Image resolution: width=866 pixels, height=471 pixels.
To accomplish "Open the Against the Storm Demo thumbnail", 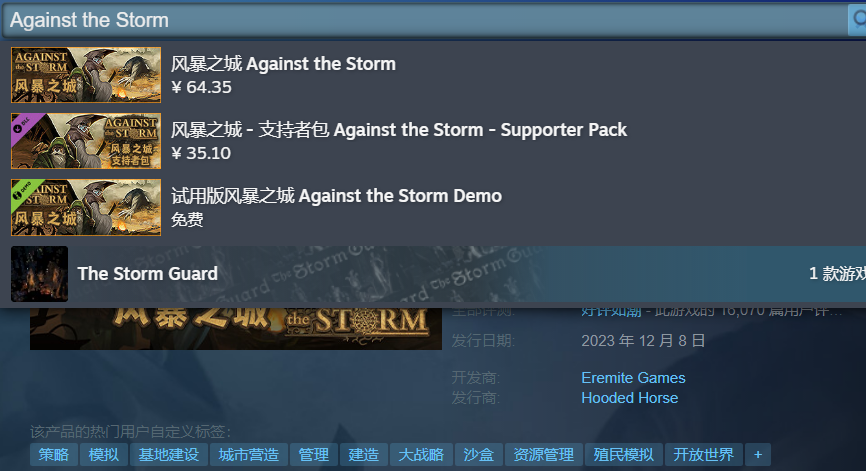I will 86,207.
